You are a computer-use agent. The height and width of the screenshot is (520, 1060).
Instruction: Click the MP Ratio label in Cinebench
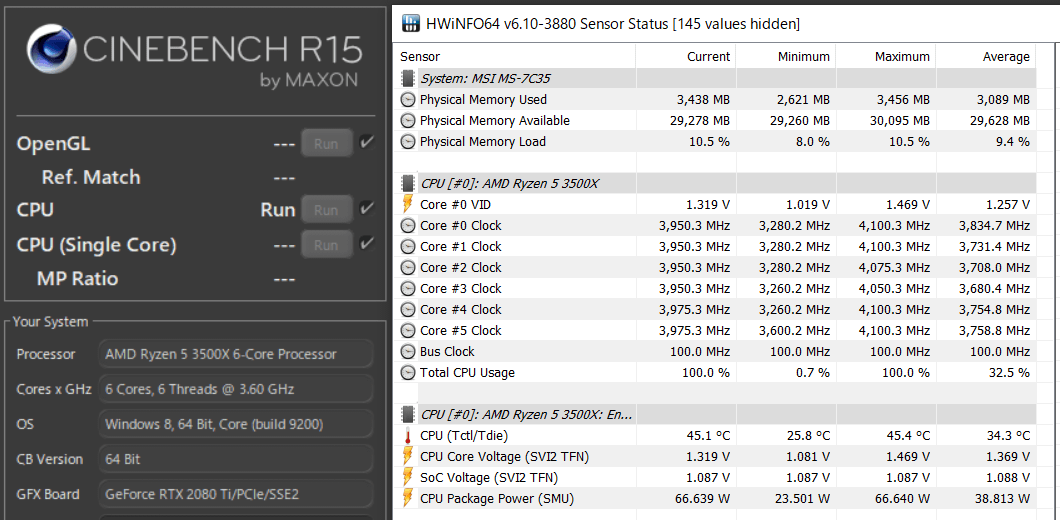[x=77, y=278]
